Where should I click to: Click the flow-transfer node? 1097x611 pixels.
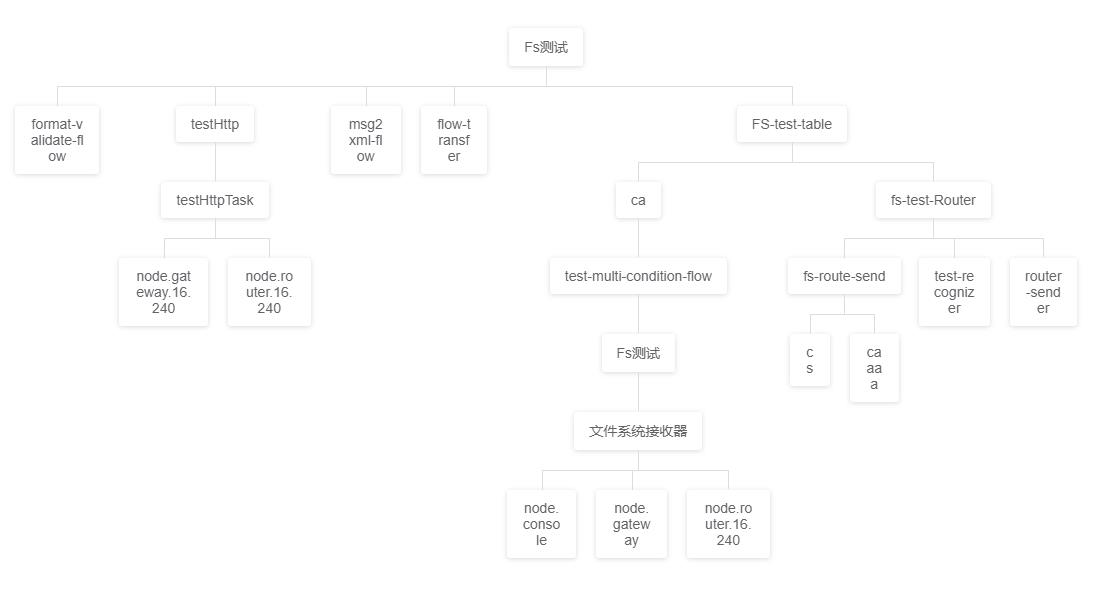pos(453,140)
